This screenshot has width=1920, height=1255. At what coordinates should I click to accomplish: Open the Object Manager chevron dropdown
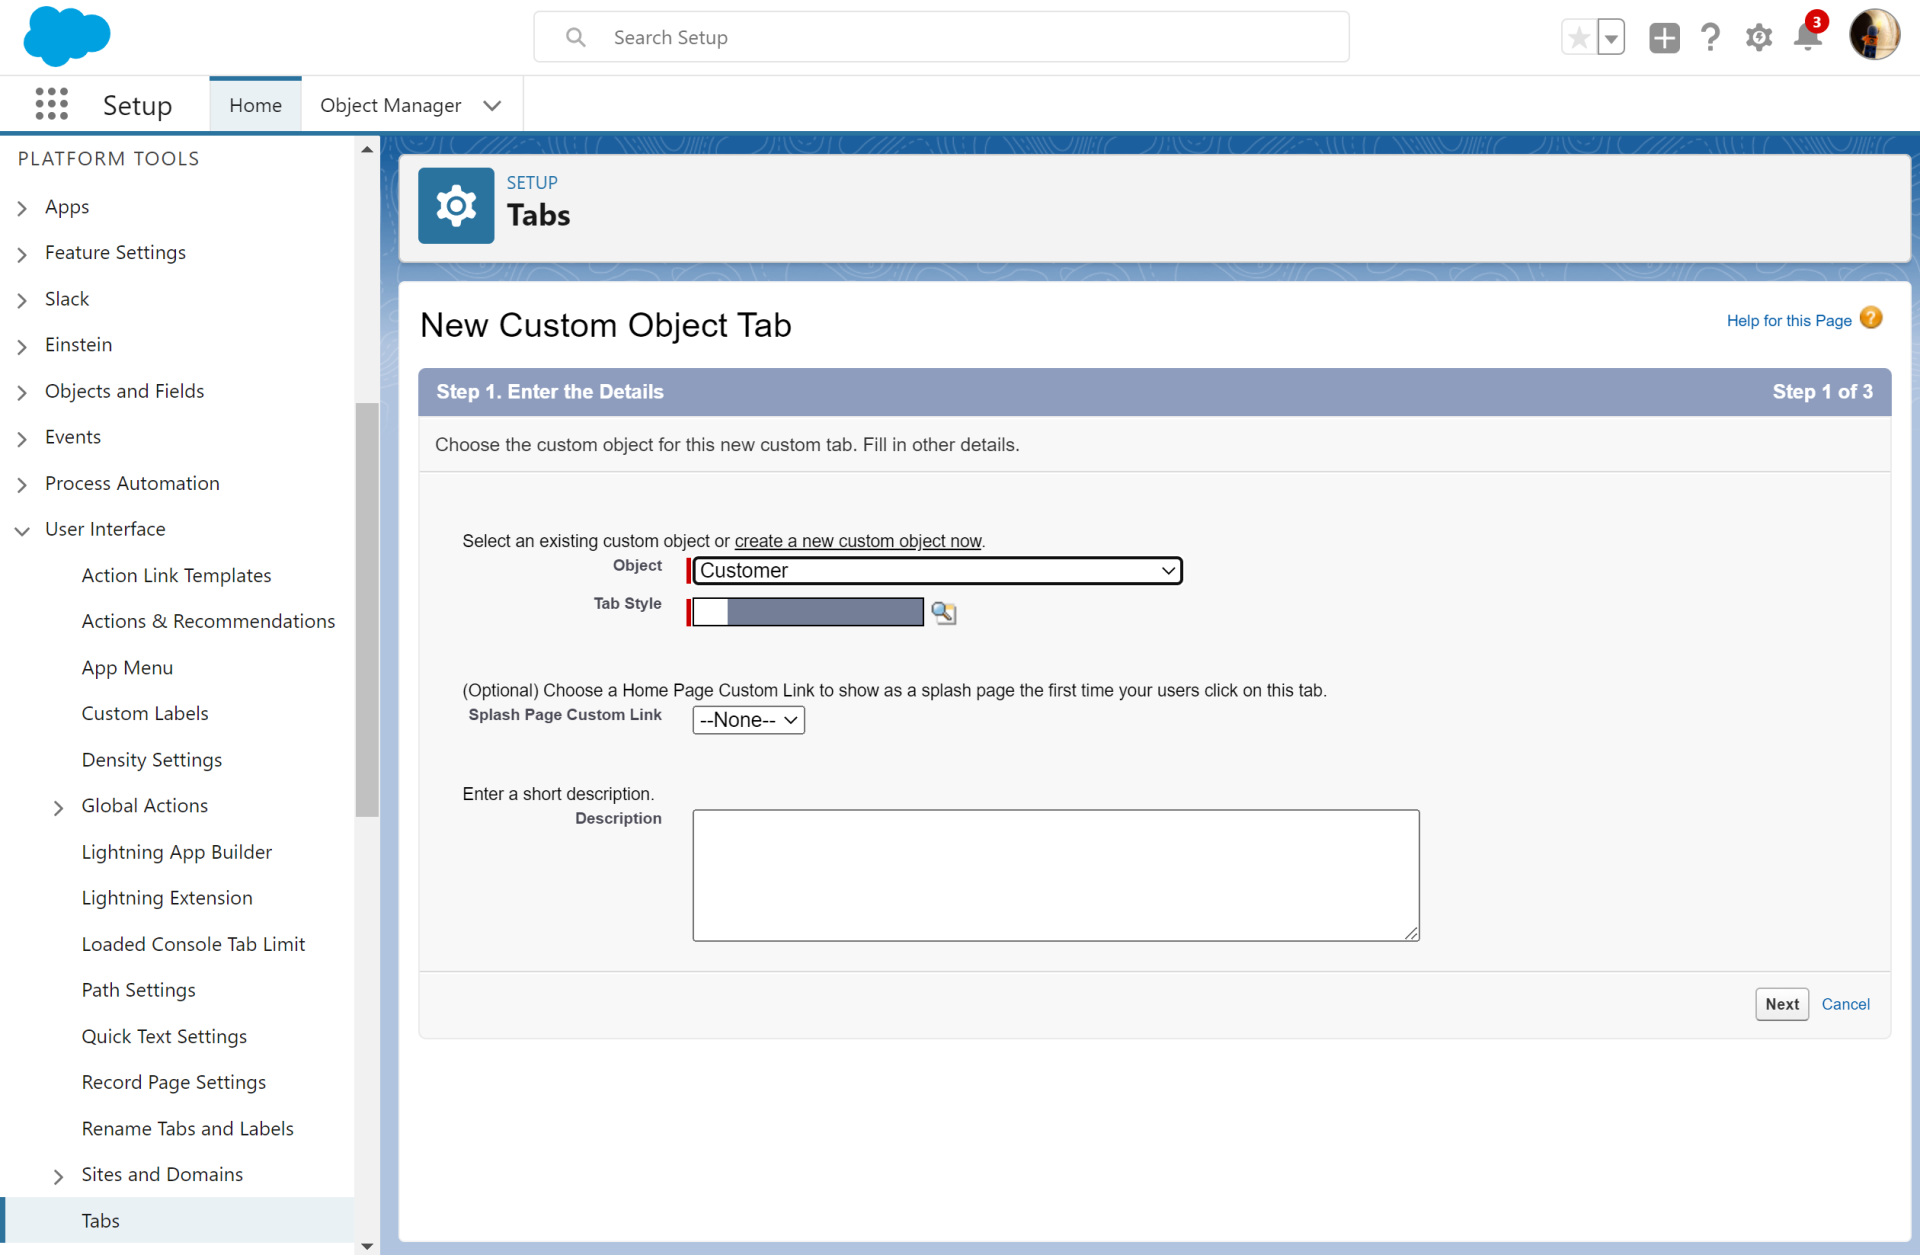[x=491, y=105]
